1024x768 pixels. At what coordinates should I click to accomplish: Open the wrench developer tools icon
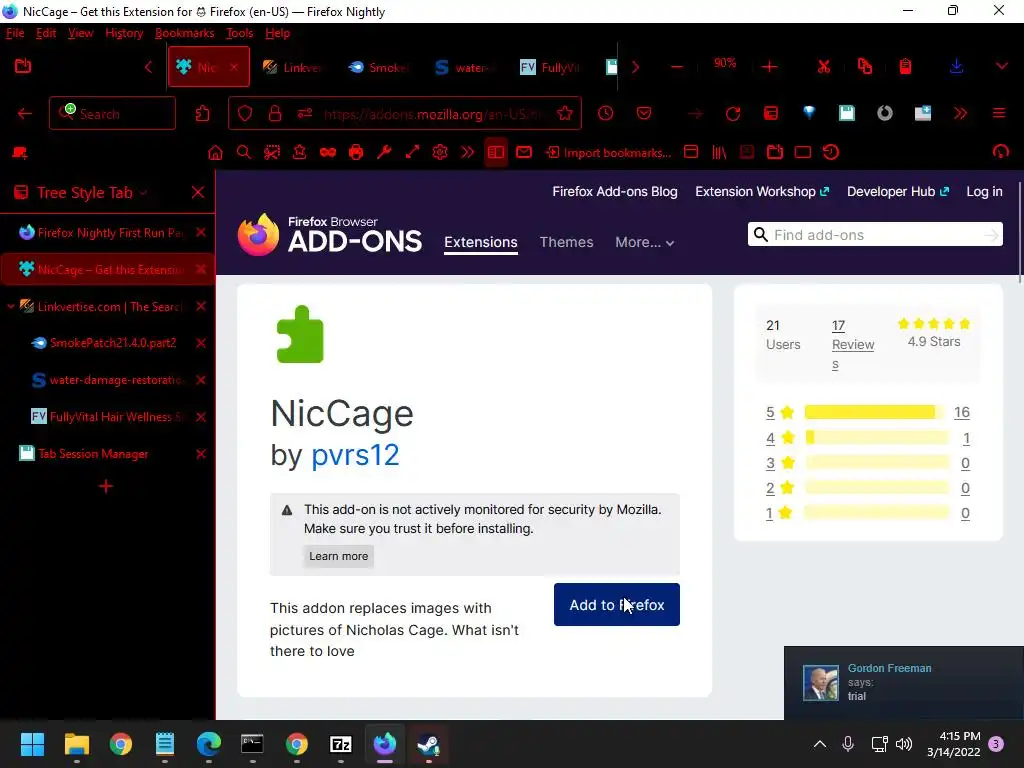(384, 153)
